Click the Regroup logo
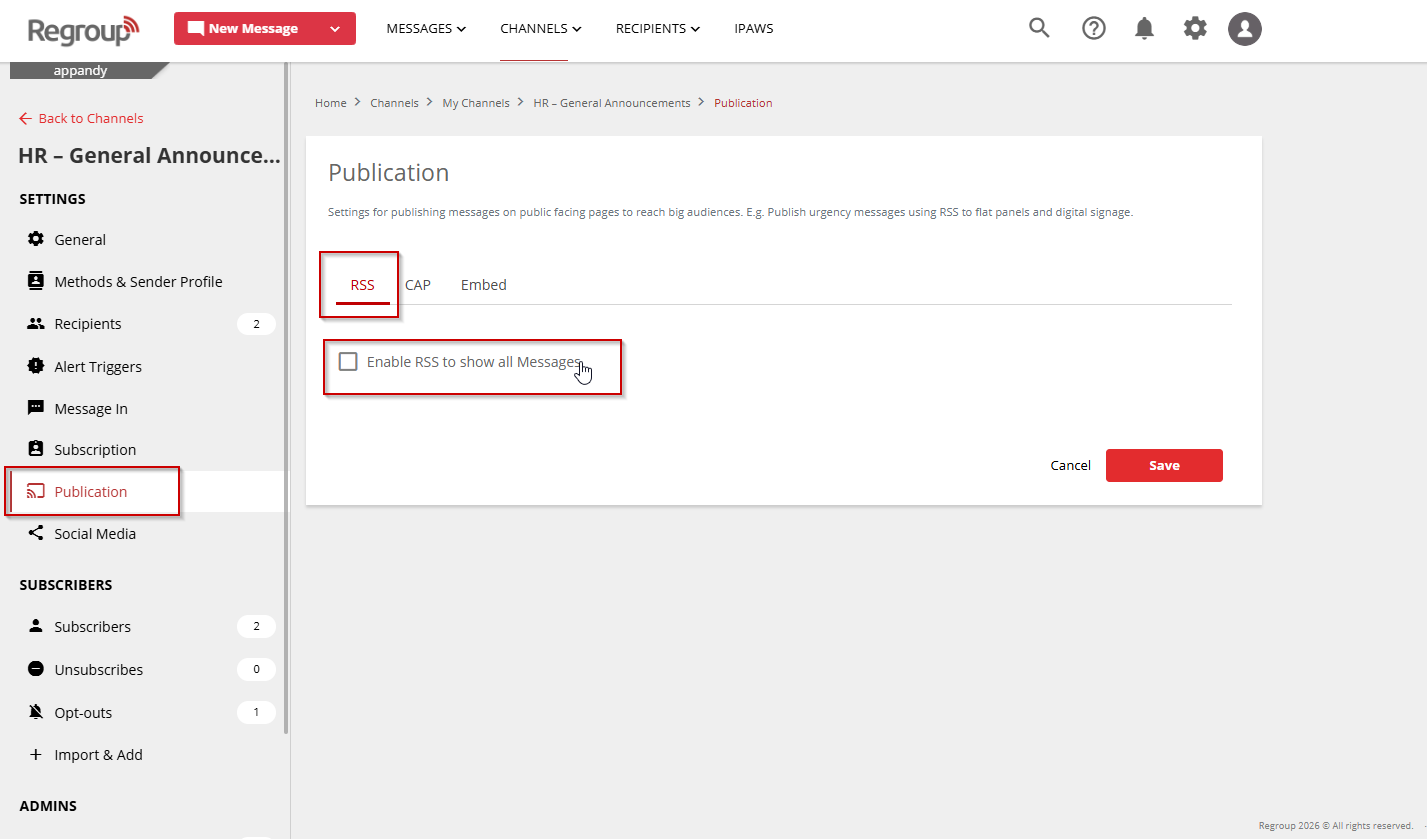This screenshot has height=839, width=1427. (x=84, y=30)
